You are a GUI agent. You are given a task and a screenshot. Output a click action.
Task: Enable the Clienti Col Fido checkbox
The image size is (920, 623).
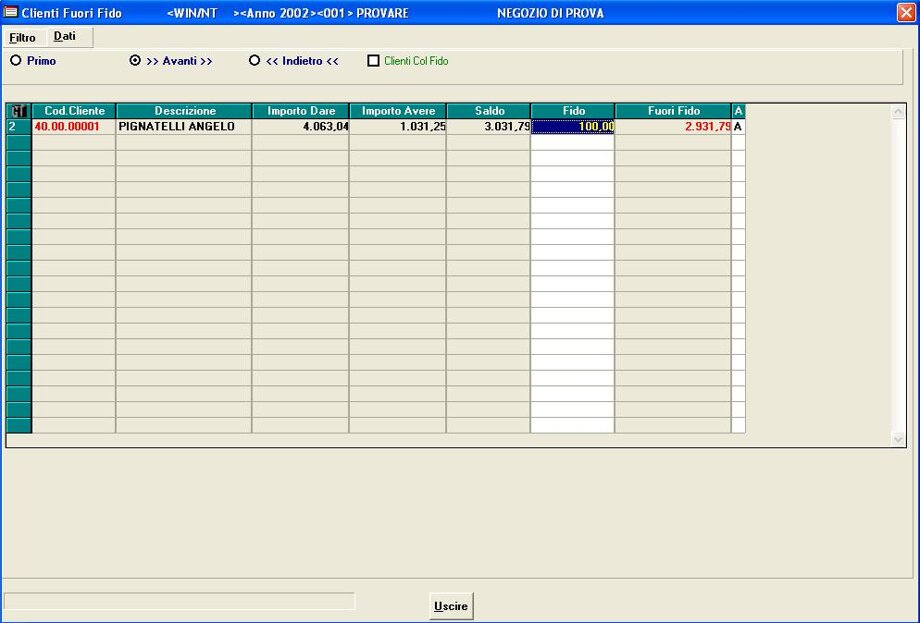[x=374, y=61]
